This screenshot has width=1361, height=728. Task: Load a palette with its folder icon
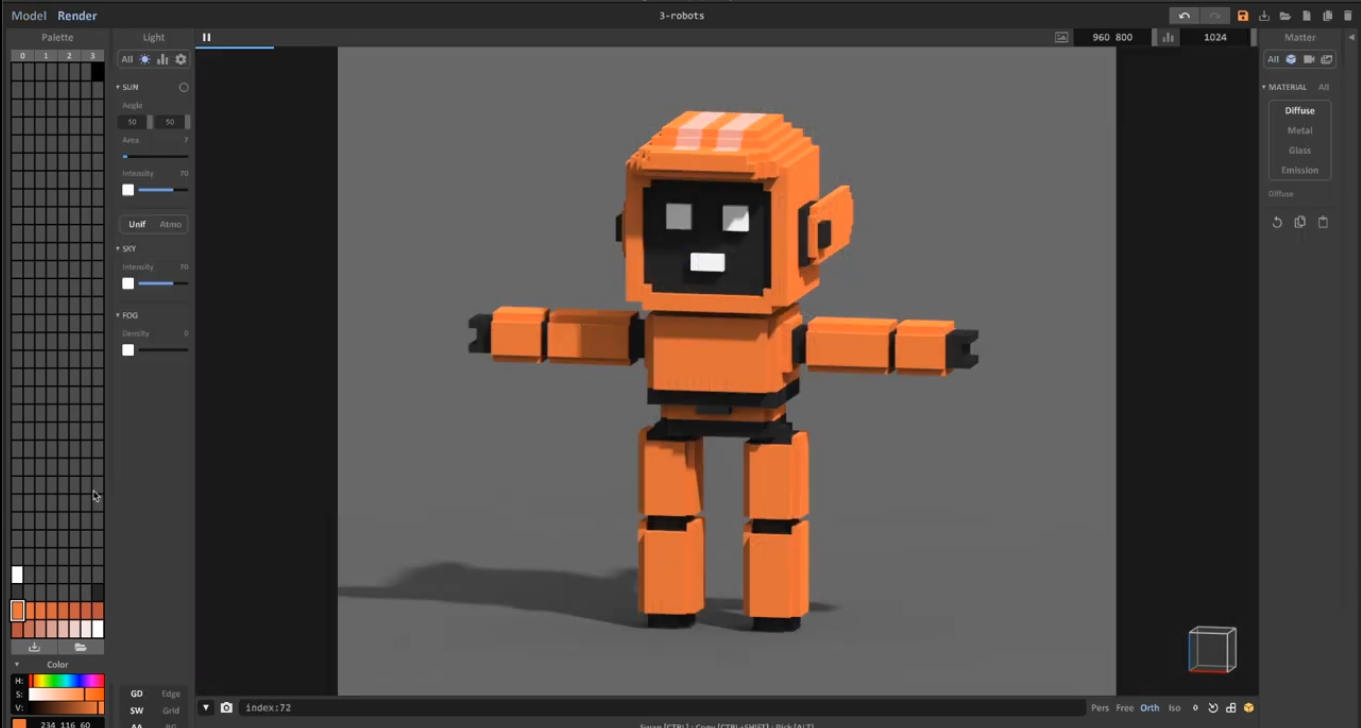pyautogui.click(x=81, y=647)
